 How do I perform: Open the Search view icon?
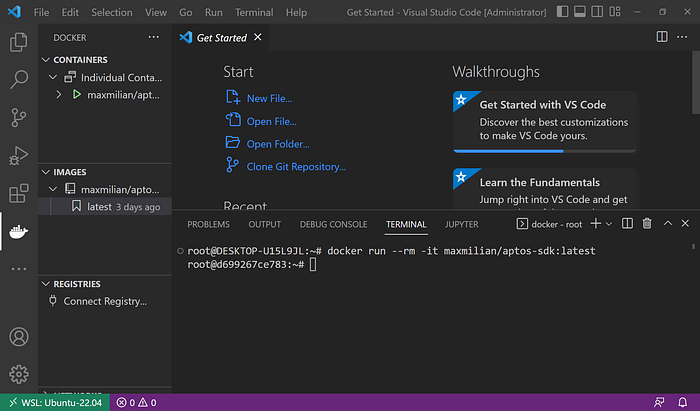19,79
